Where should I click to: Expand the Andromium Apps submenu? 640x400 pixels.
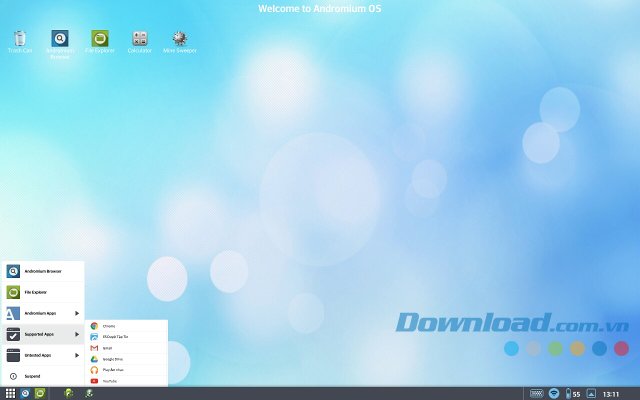point(42,314)
